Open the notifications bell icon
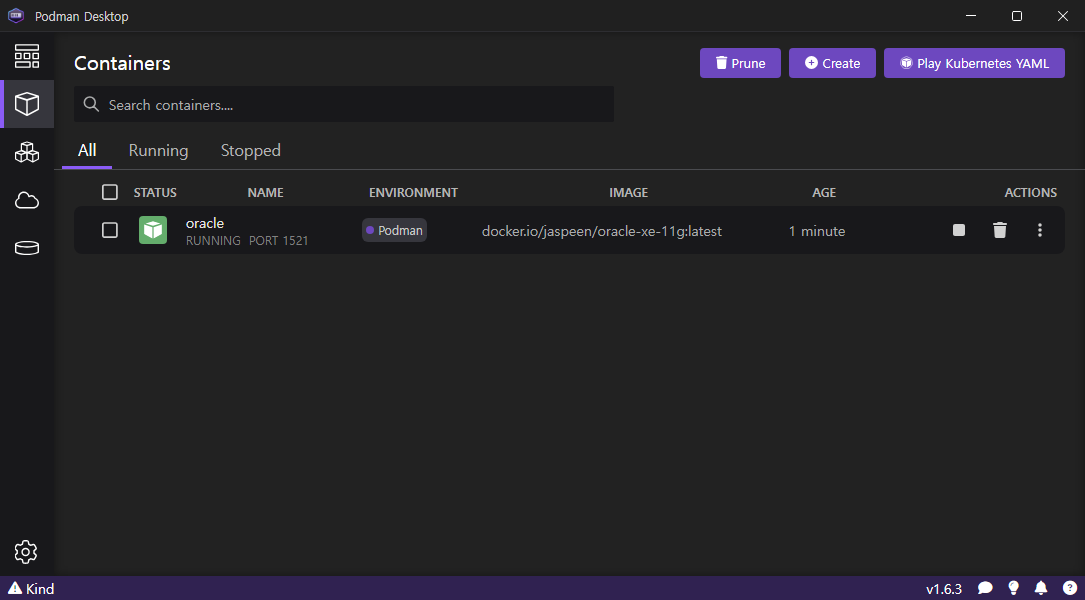This screenshot has height=600, width=1085. [1041, 588]
